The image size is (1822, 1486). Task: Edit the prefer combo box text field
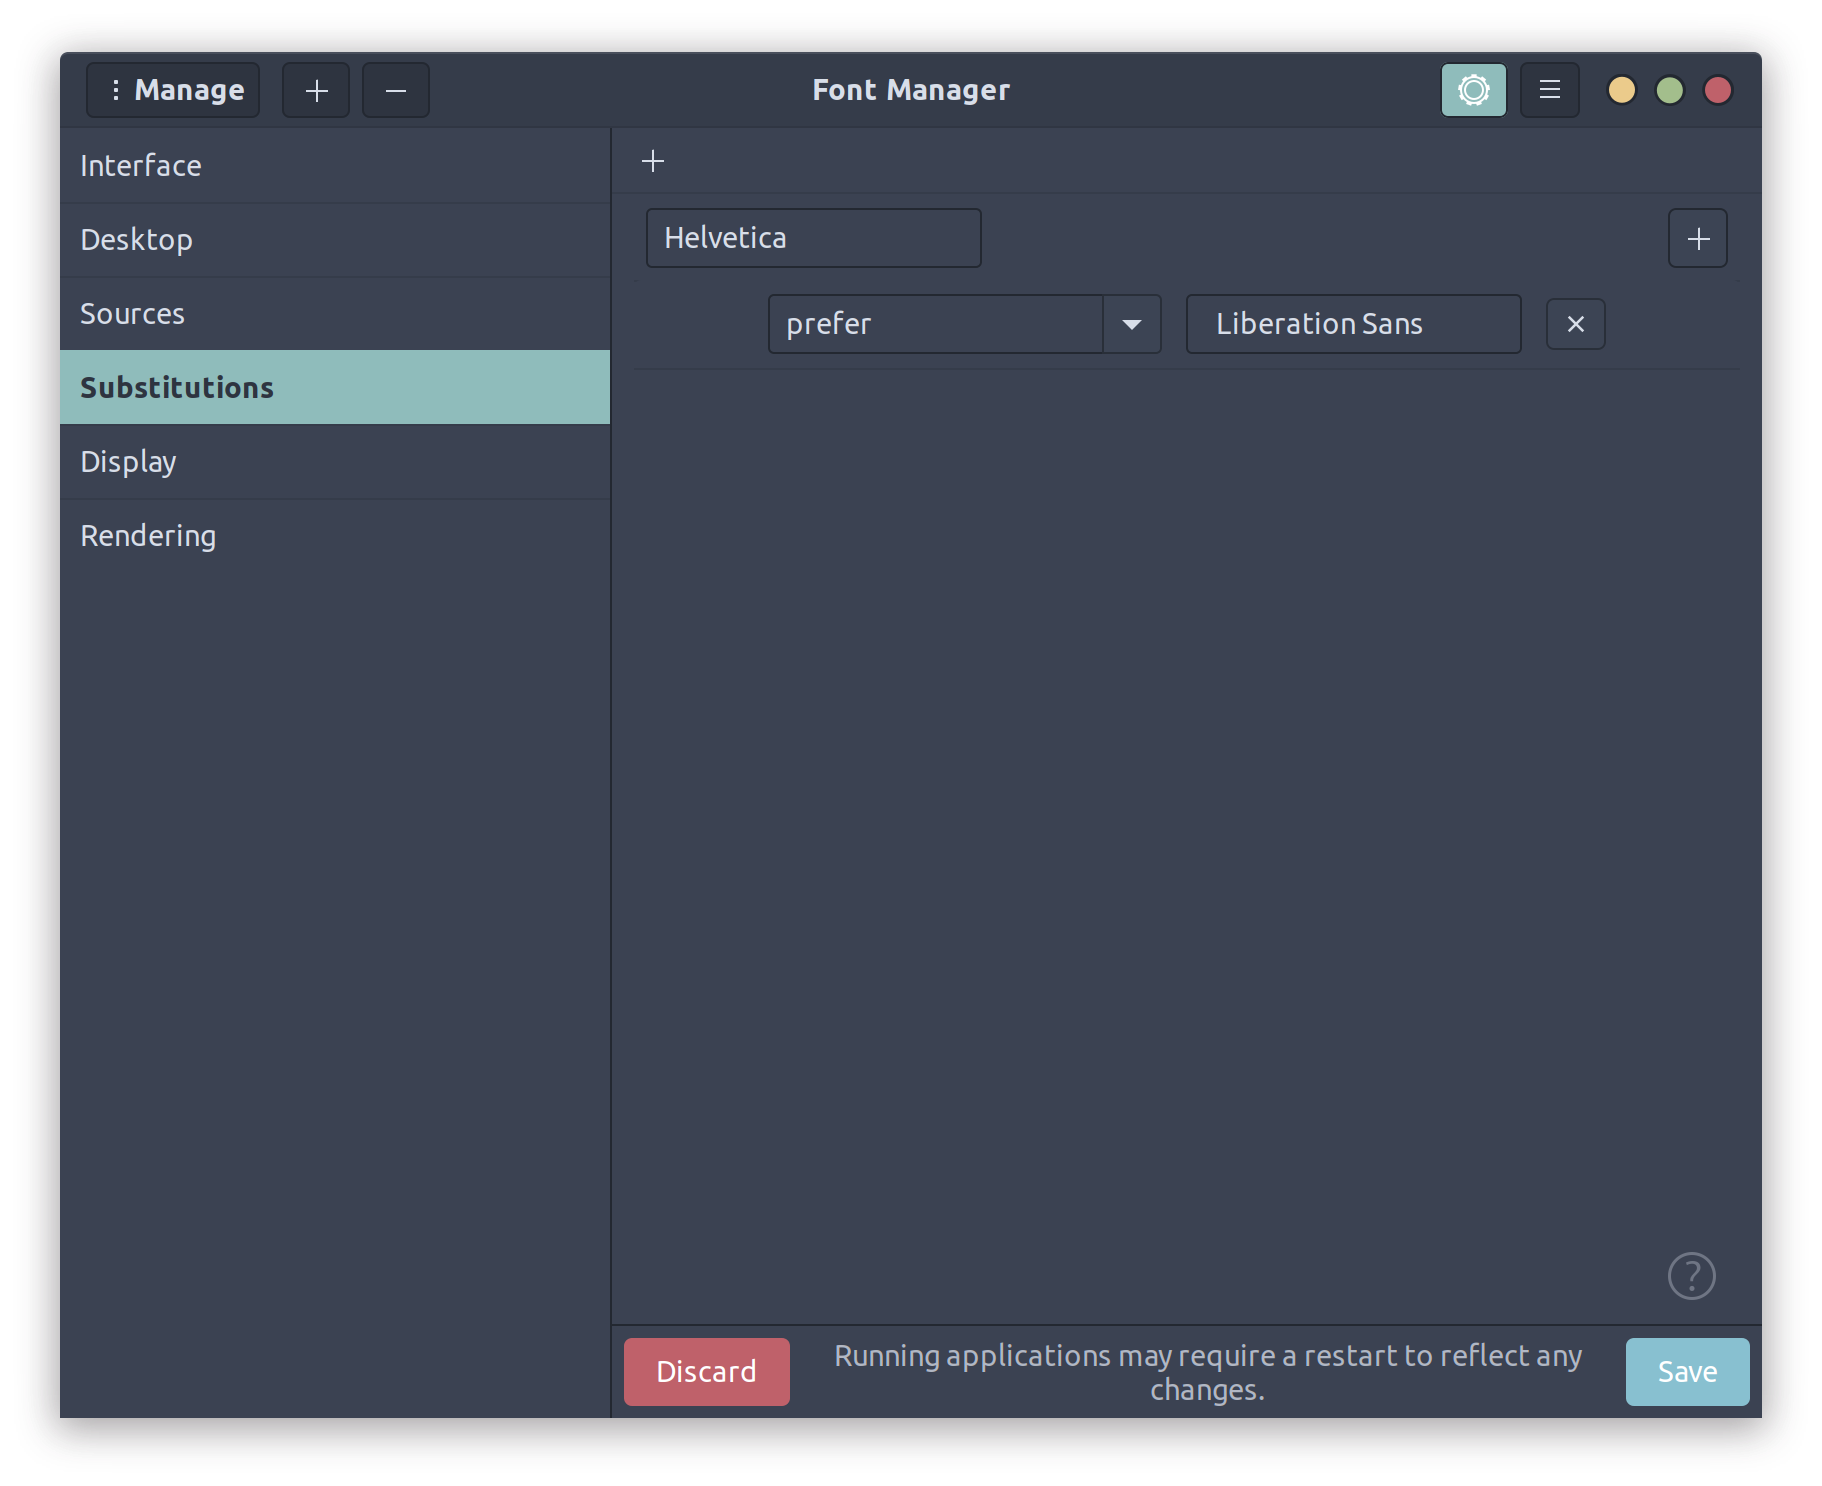click(935, 324)
